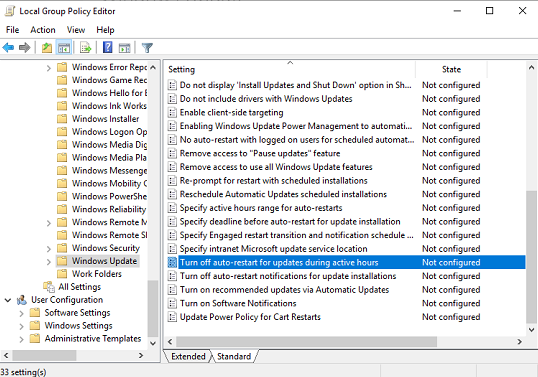Click the Back arrow toolbar icon

[x=8, y=47]
